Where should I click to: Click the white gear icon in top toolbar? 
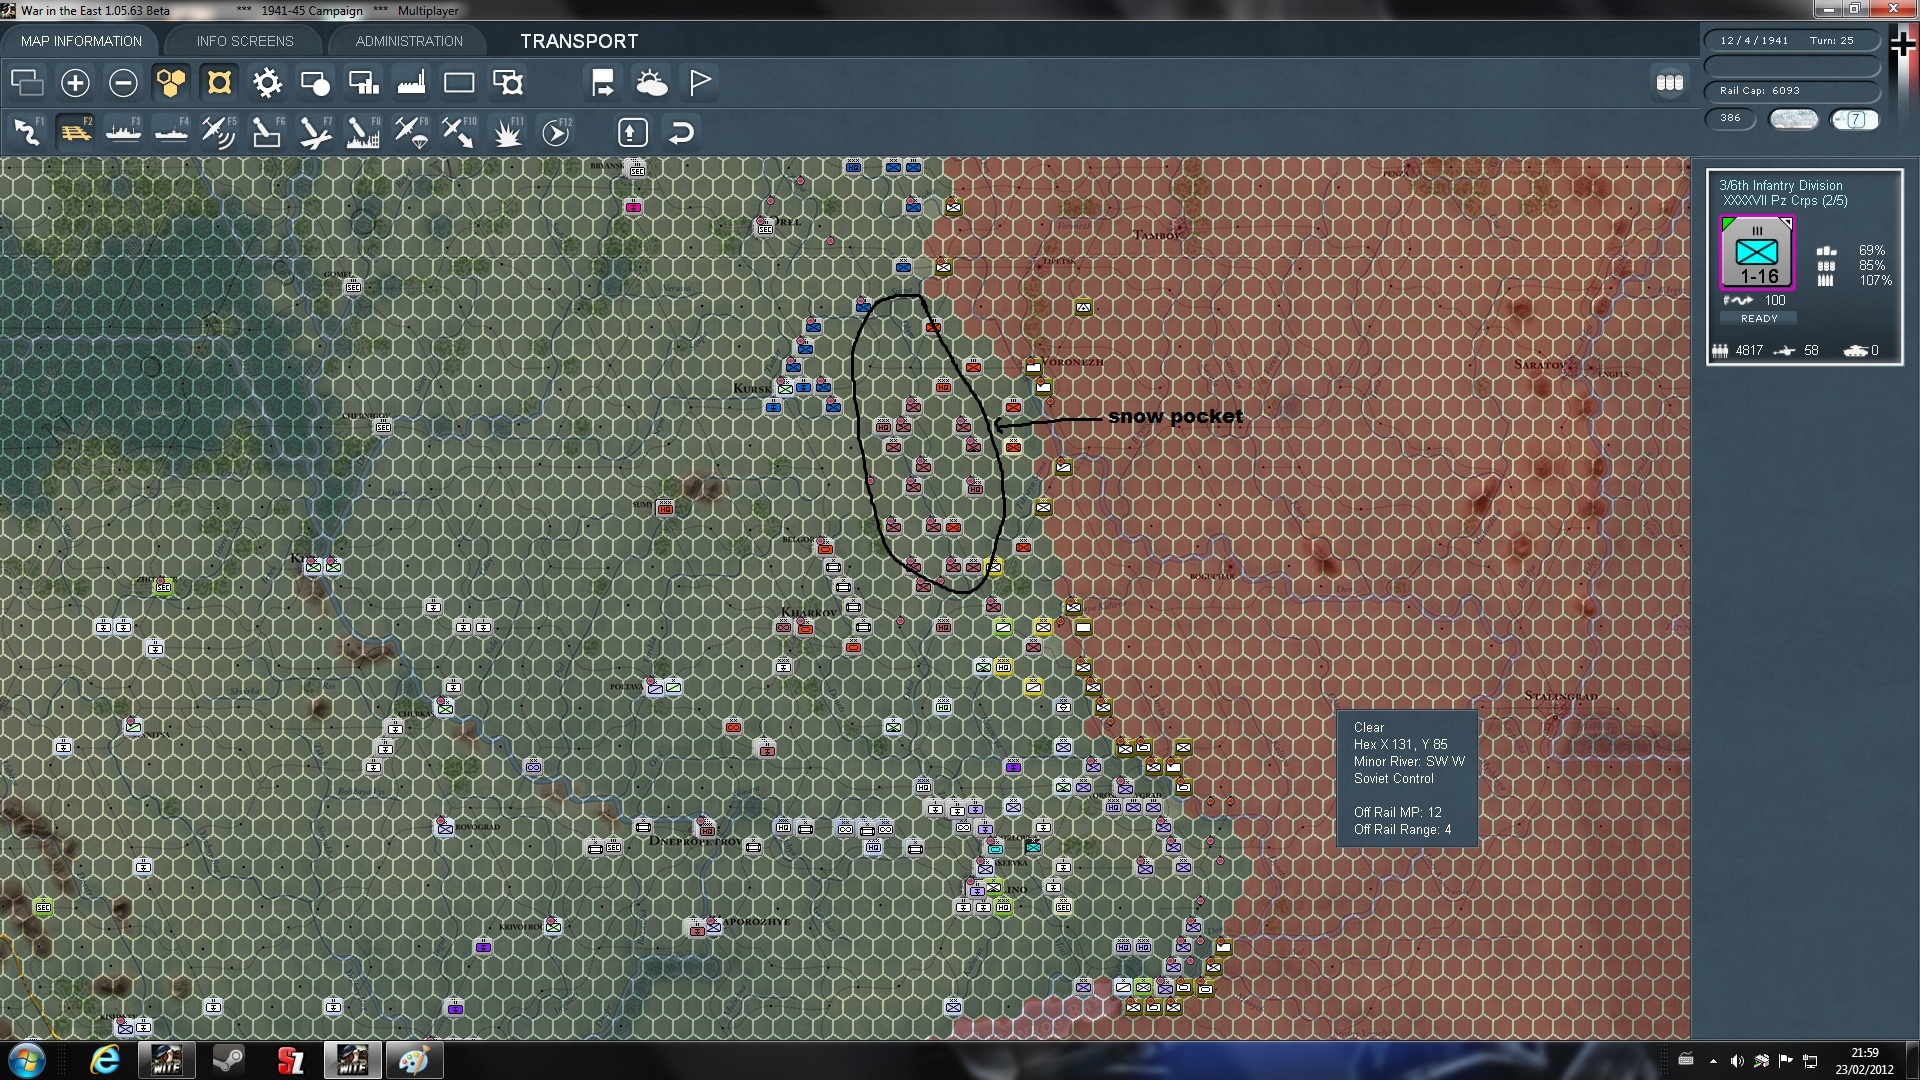coord(267,83)
